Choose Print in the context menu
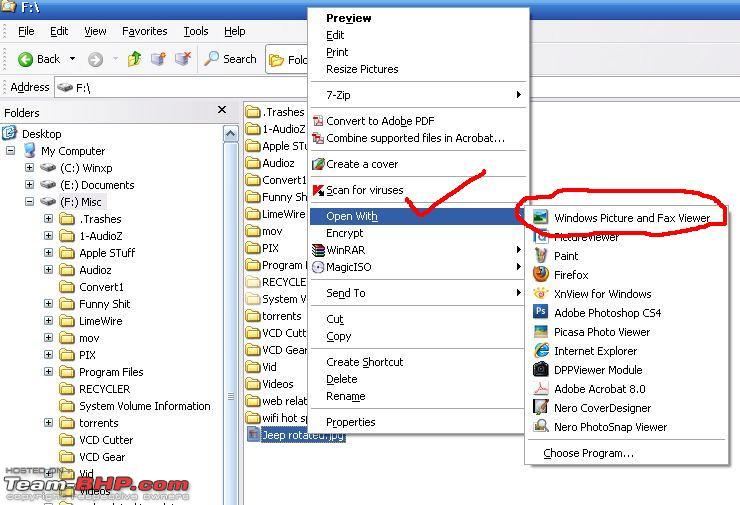The width and height of the screenshot is (740, 505). 337,52
